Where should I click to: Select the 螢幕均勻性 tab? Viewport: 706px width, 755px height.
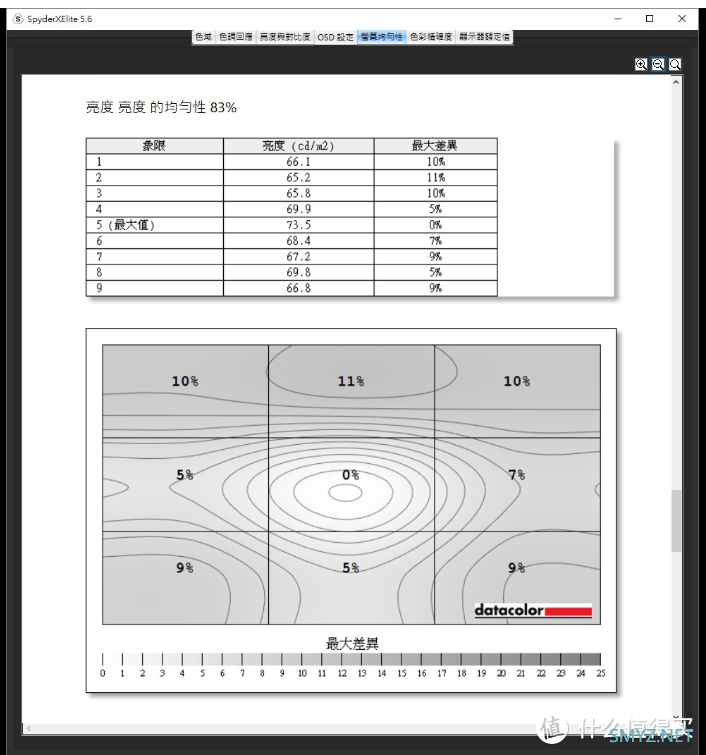coord(382,37)
